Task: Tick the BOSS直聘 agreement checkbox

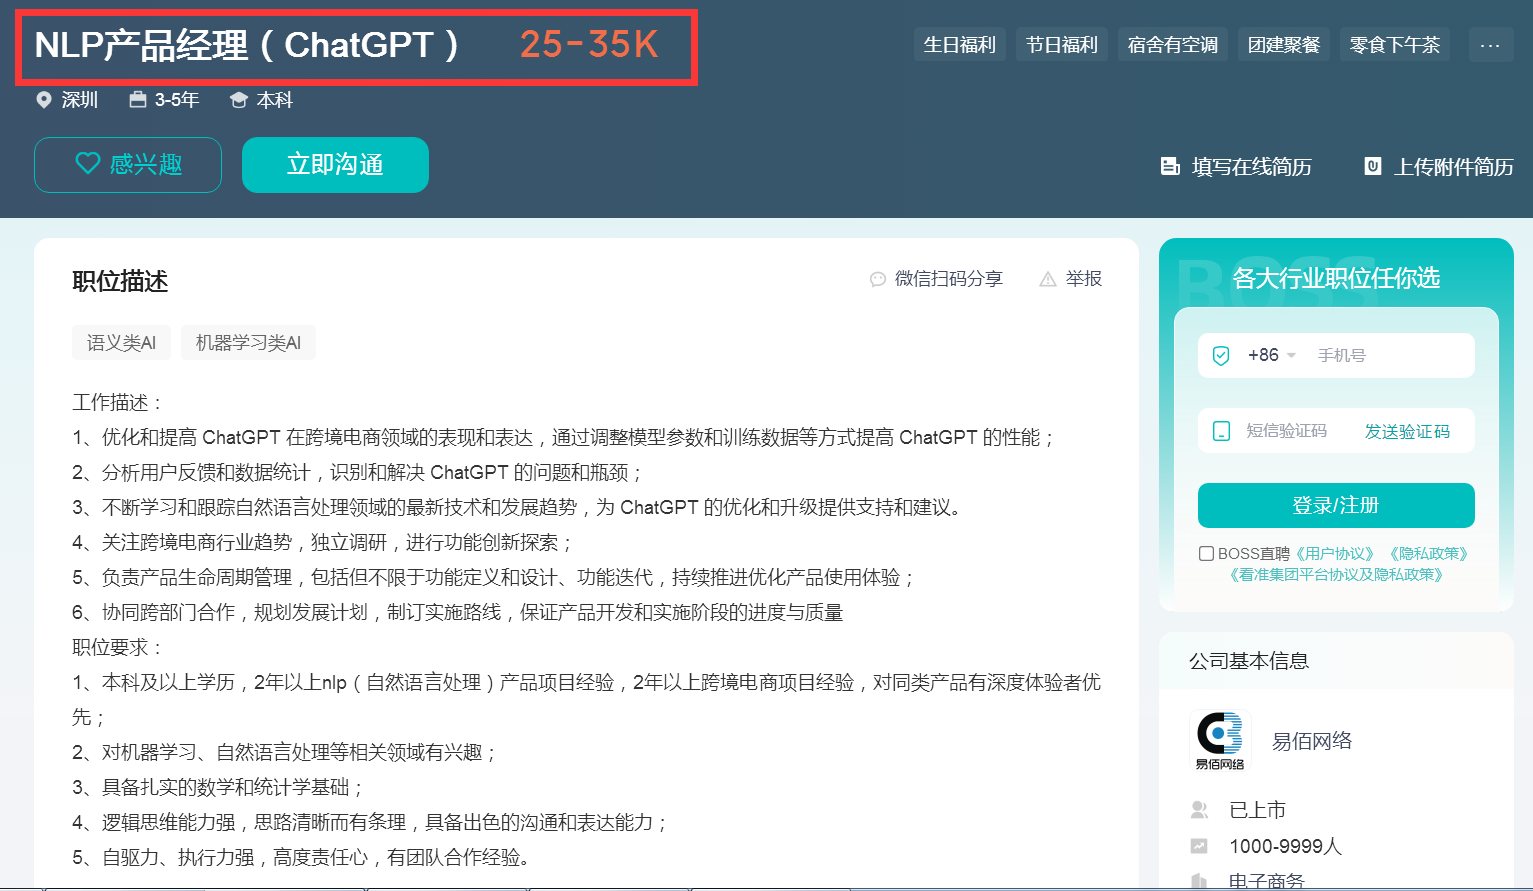Action: 1206,553
